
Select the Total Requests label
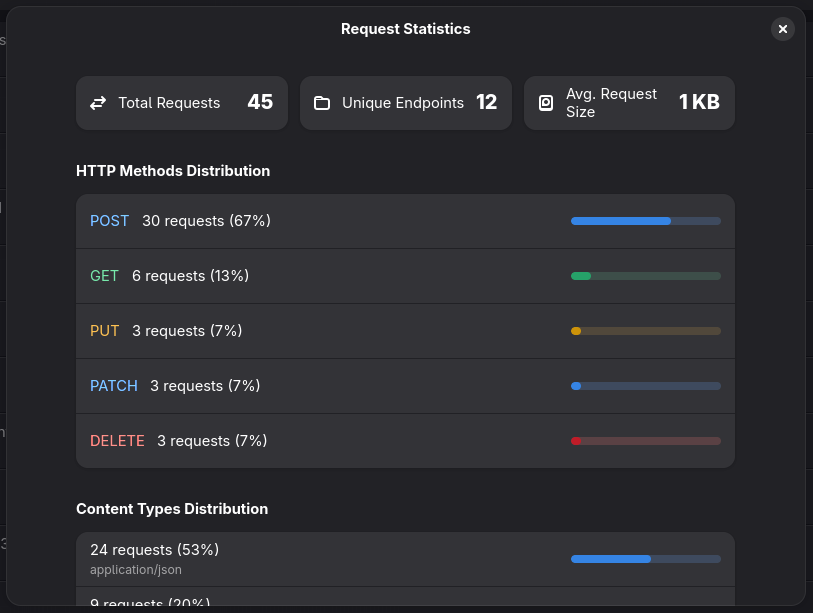click(x=169, y=103)
